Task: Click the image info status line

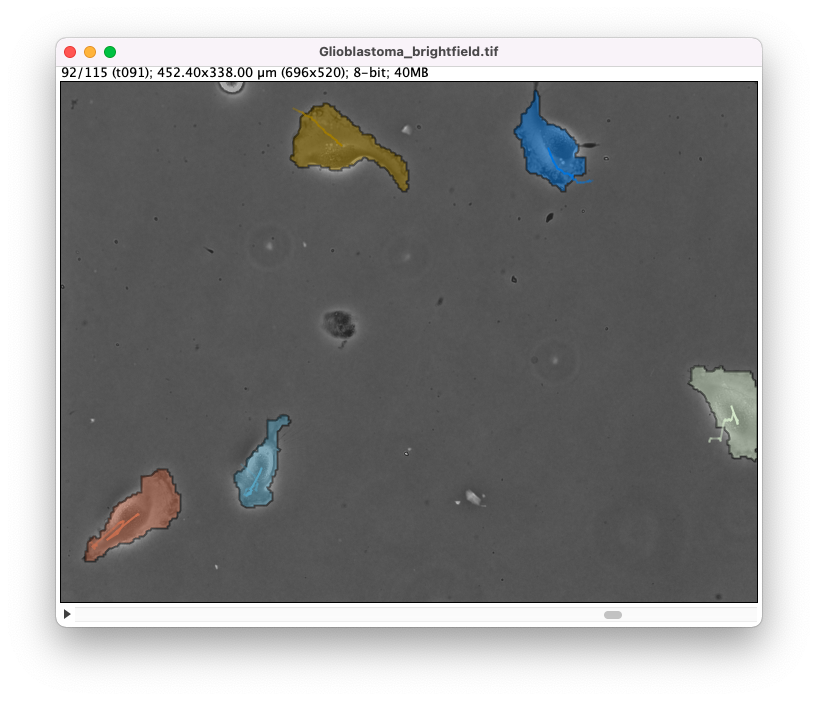Action: 245,73
